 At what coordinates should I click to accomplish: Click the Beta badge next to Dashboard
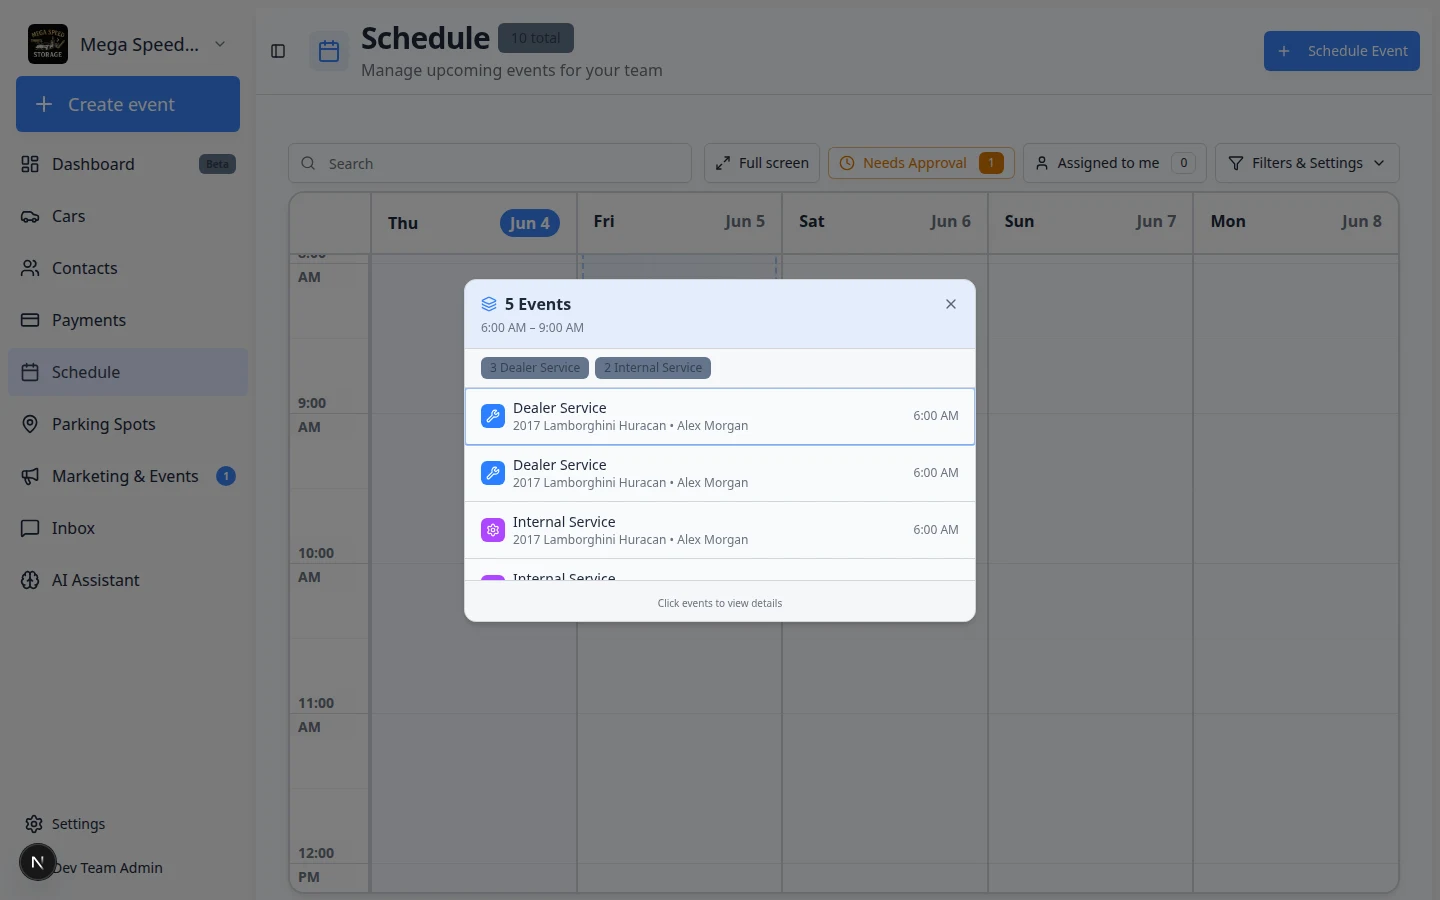point(217,164)
